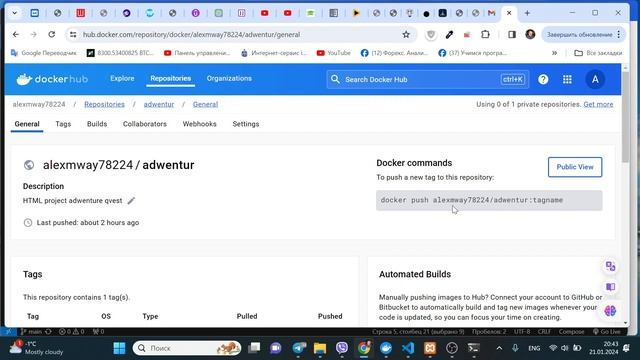Switch to the Webhooks tab
The width and height of the screenshot is (640, 360).
[200, 124]
